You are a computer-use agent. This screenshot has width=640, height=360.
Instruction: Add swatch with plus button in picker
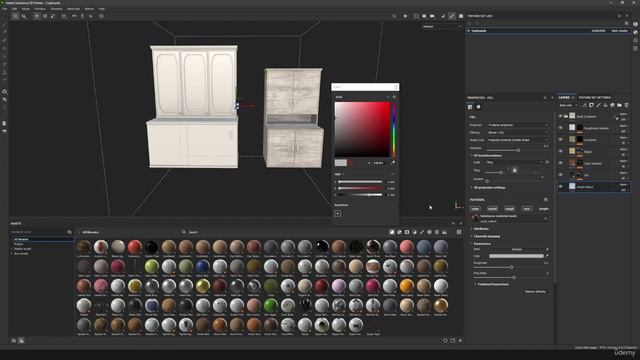(x=338, y=213)
